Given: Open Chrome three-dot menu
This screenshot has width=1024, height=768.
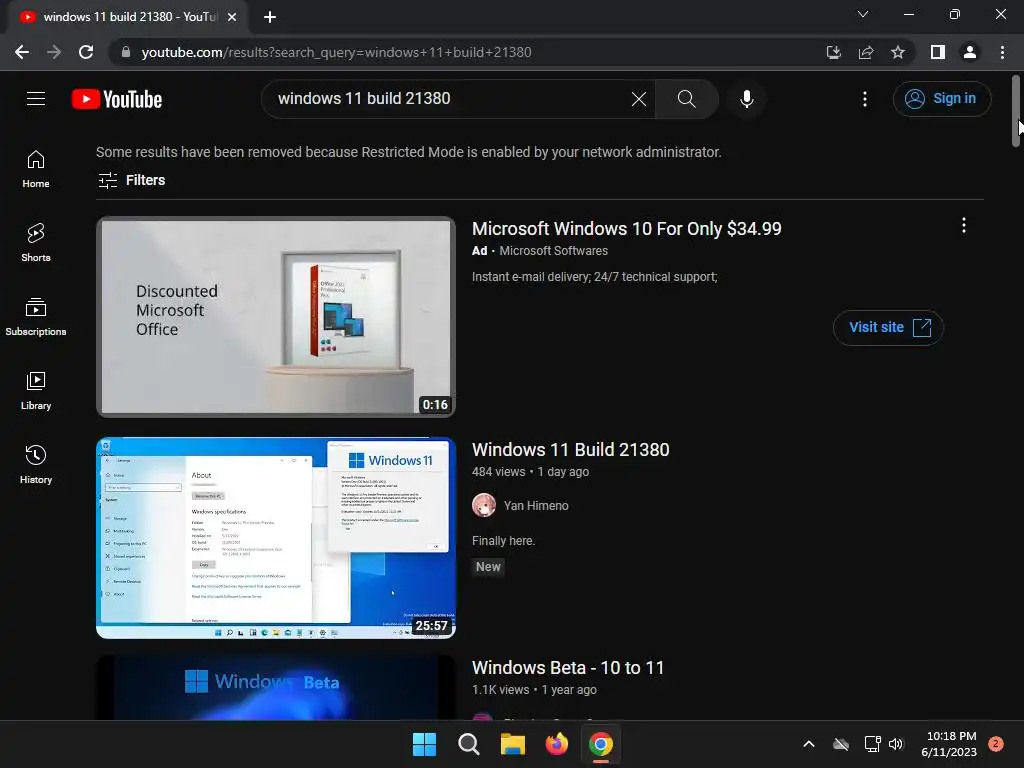Looking at the screenshot, I should pos(1002,52).
